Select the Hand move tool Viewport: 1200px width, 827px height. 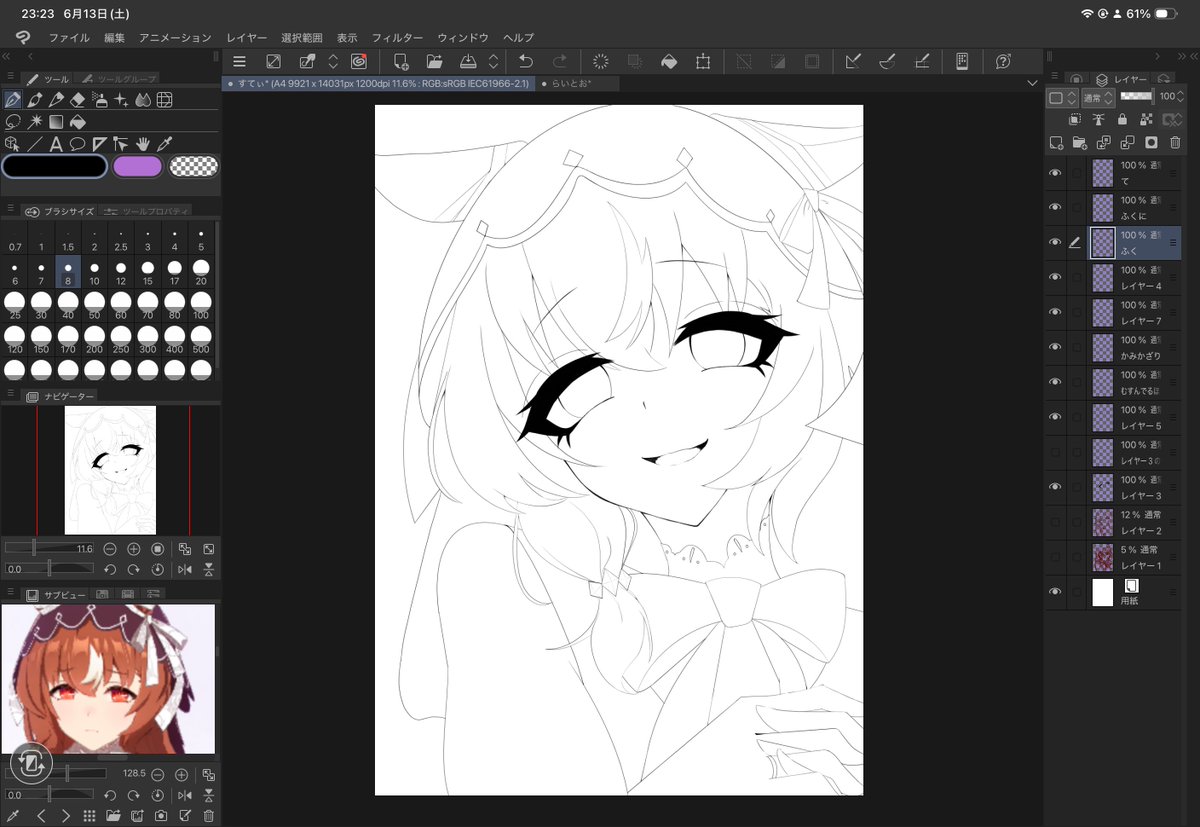(x=143, y=143)
